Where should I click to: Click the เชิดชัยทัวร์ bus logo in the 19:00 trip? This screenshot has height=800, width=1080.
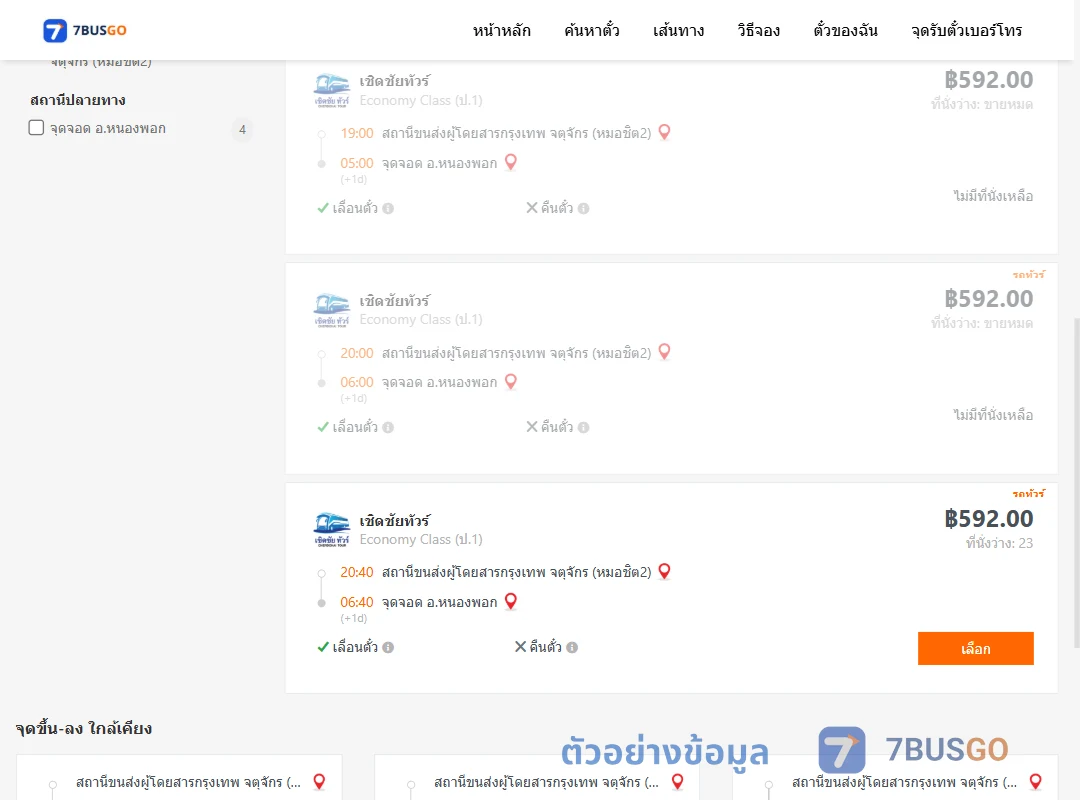coord(332,90)
